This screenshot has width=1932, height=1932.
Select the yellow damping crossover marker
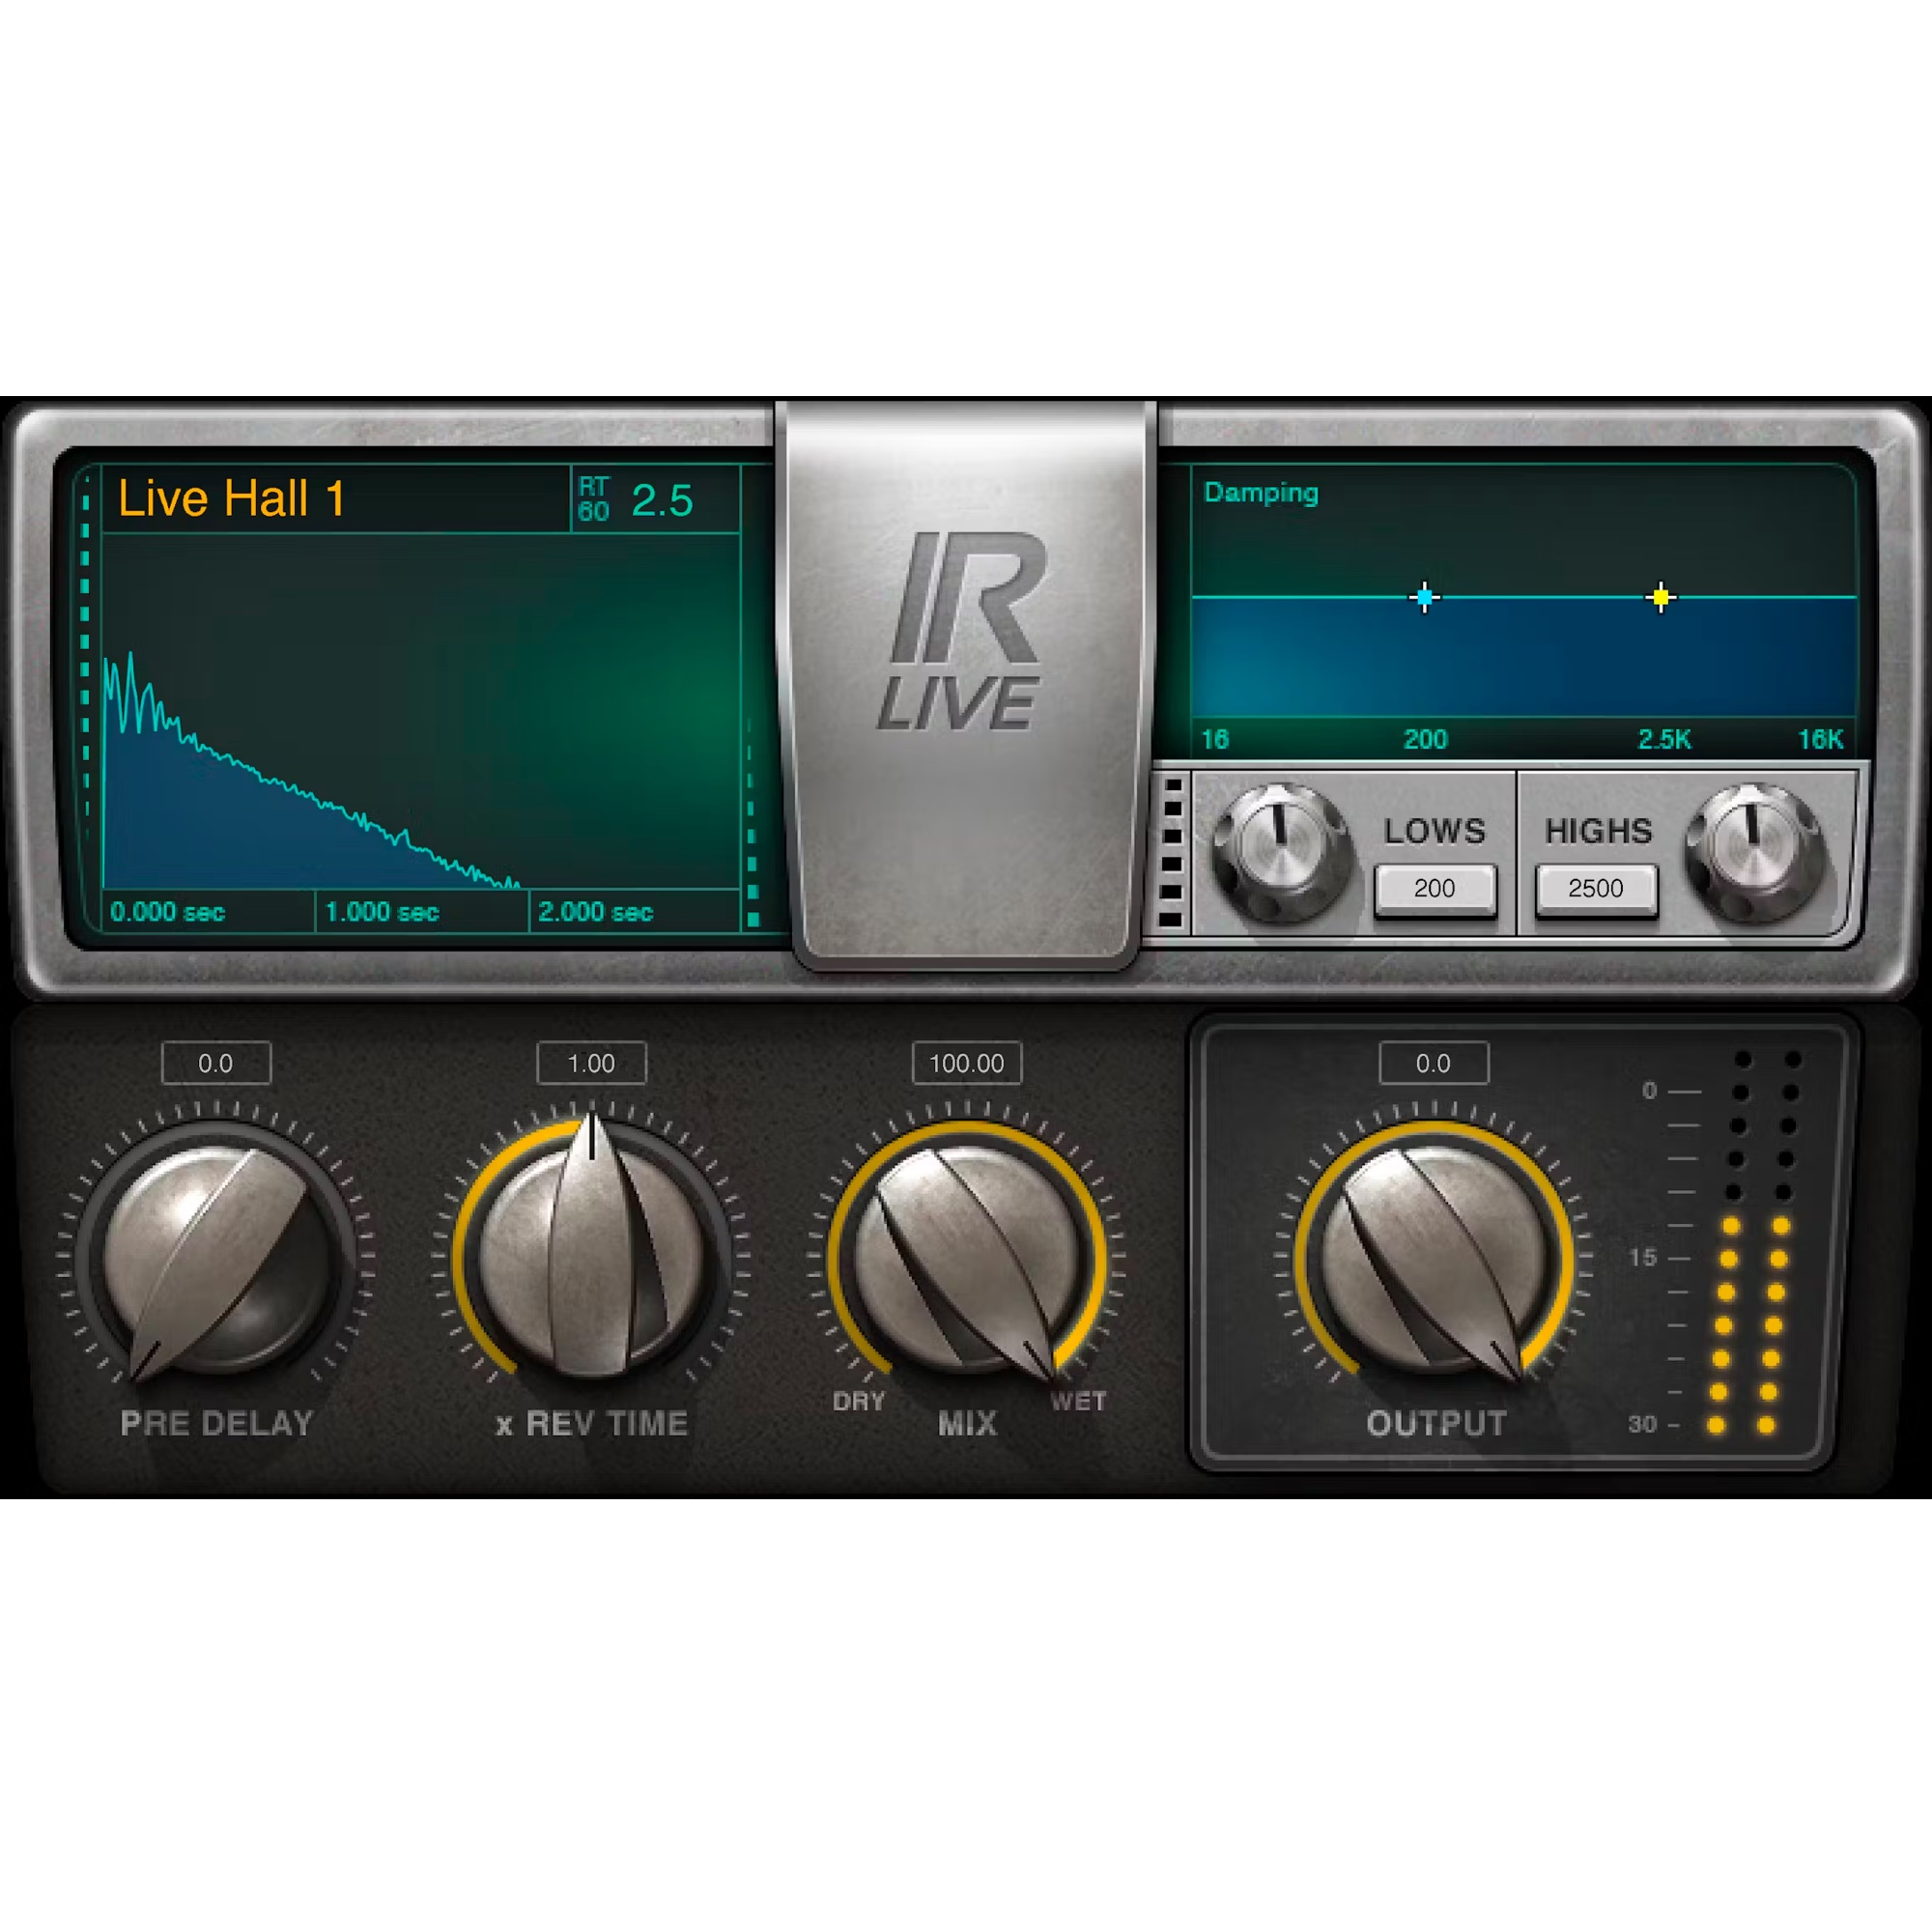[x=1660, y=595]
